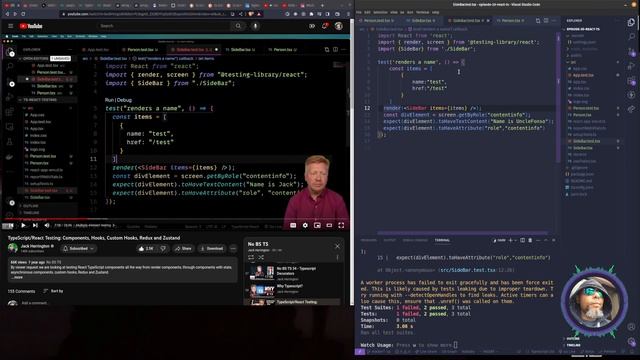Screen dimensions: 640x360
Task: Split the VS Code editor
Action: click(x=546, y=20)
